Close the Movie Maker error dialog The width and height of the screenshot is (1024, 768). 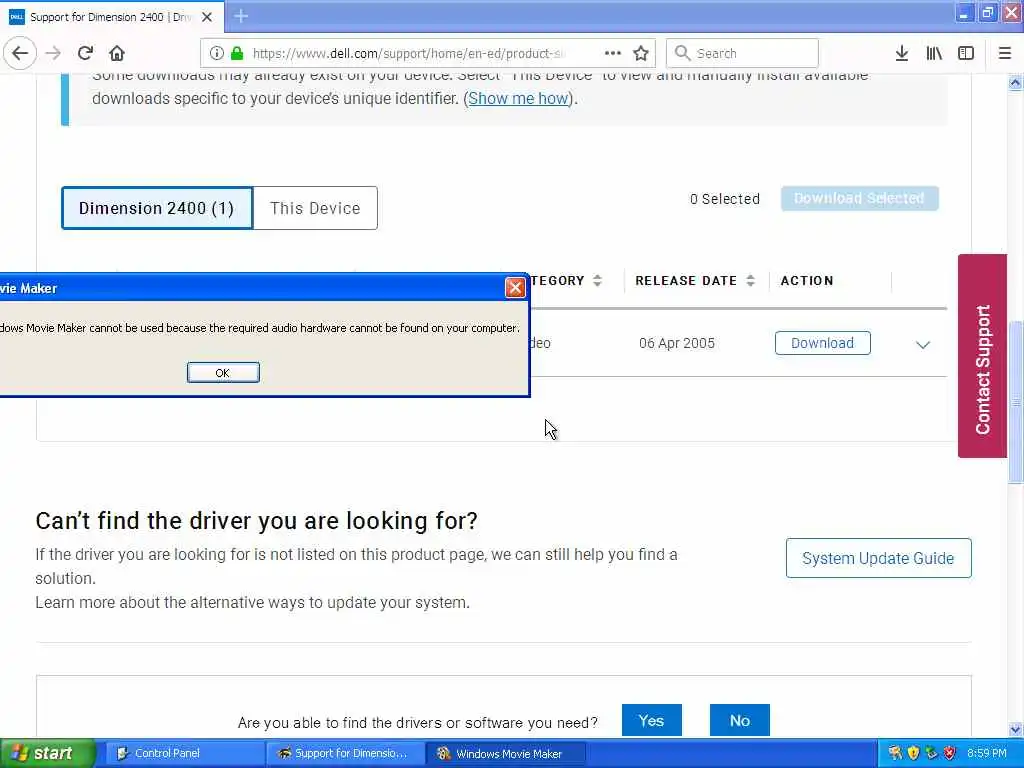515,287
